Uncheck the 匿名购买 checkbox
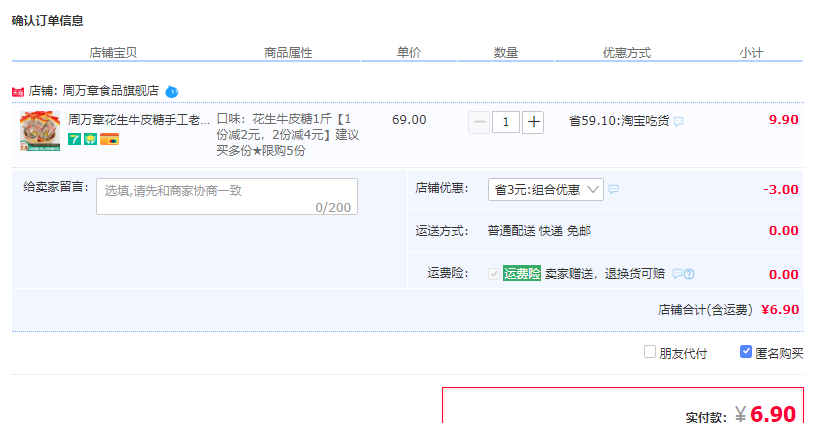The height and width of the screenshot is (423, 816). pyautogui.click(x=746, y=352)
